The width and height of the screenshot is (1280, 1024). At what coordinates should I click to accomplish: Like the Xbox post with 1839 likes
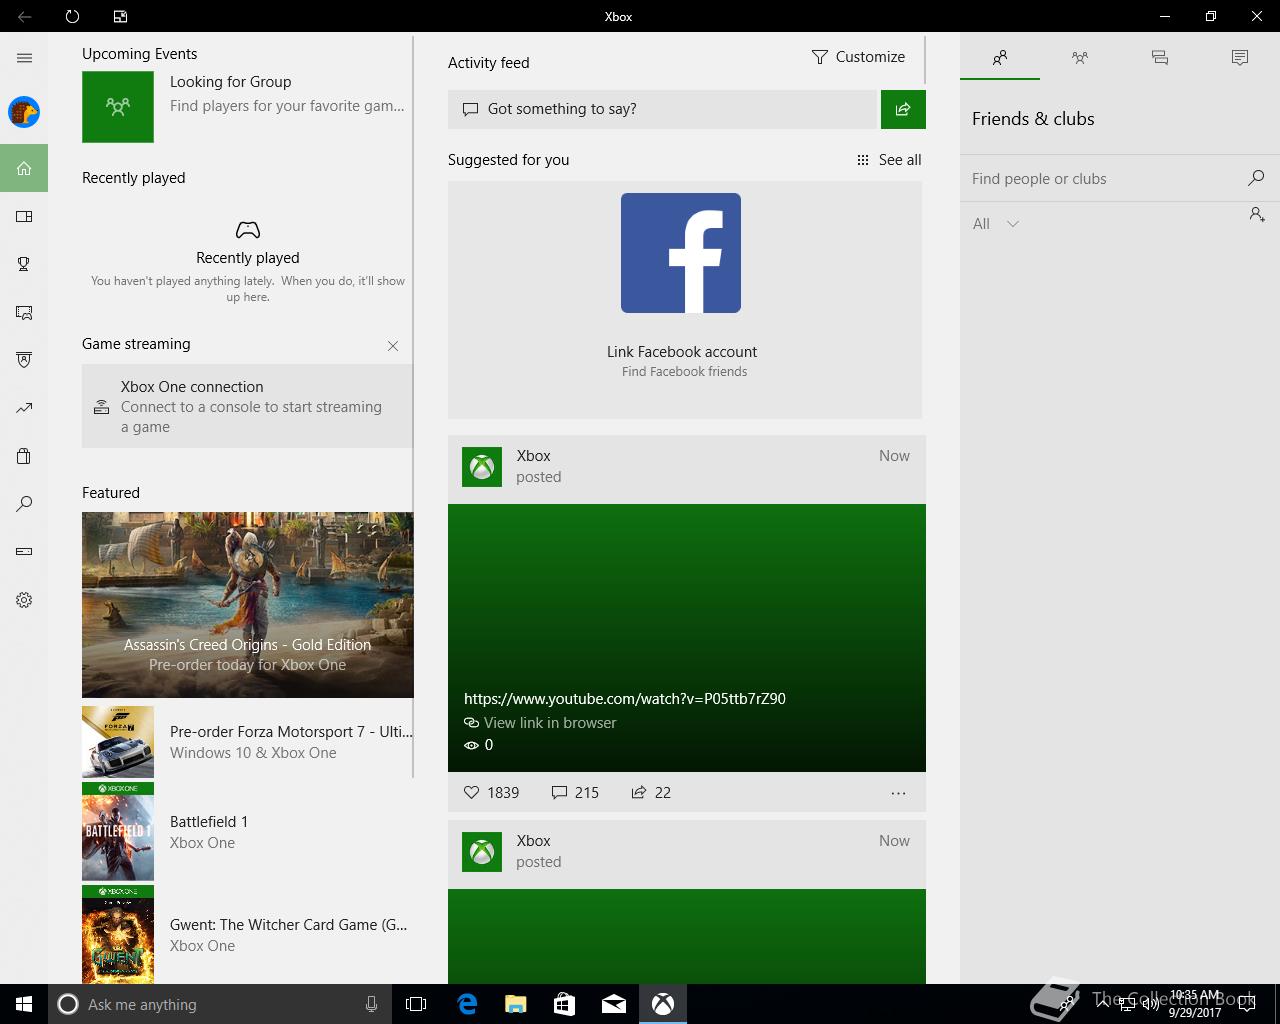(491, 792)
